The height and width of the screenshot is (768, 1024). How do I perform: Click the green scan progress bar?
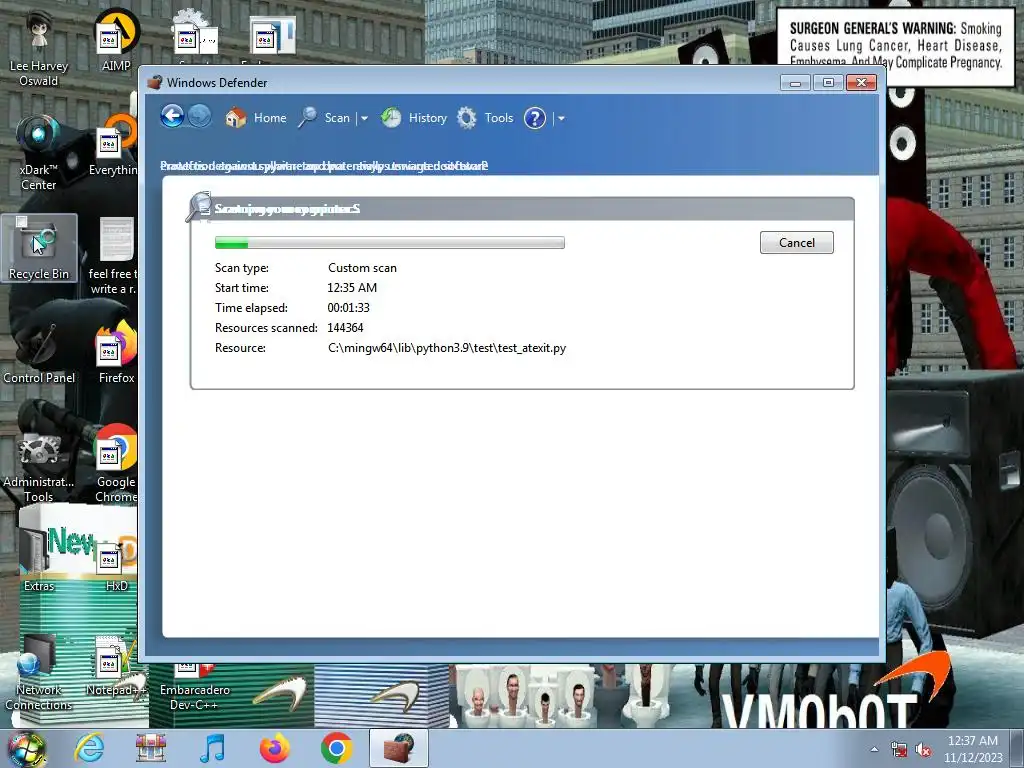(390, 243)
